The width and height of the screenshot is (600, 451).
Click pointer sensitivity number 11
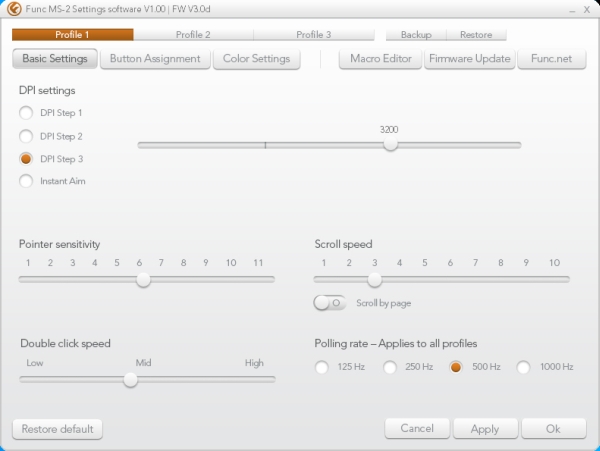(258, 263)
